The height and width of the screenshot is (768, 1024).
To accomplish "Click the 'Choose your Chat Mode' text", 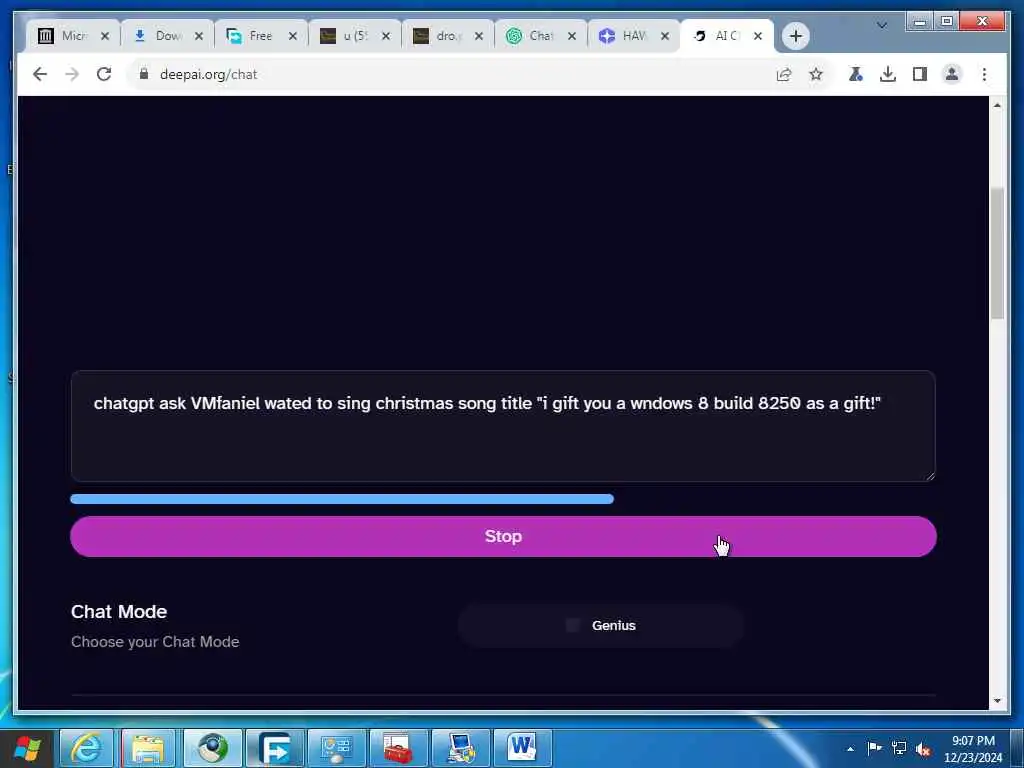I will coord(155,642).
